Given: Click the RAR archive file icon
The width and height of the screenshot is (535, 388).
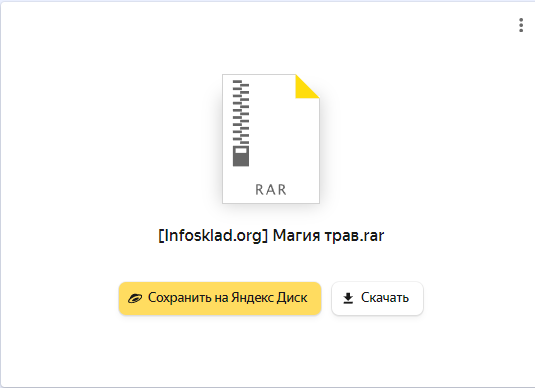Looking at the screenshot, I should (271, 139).
